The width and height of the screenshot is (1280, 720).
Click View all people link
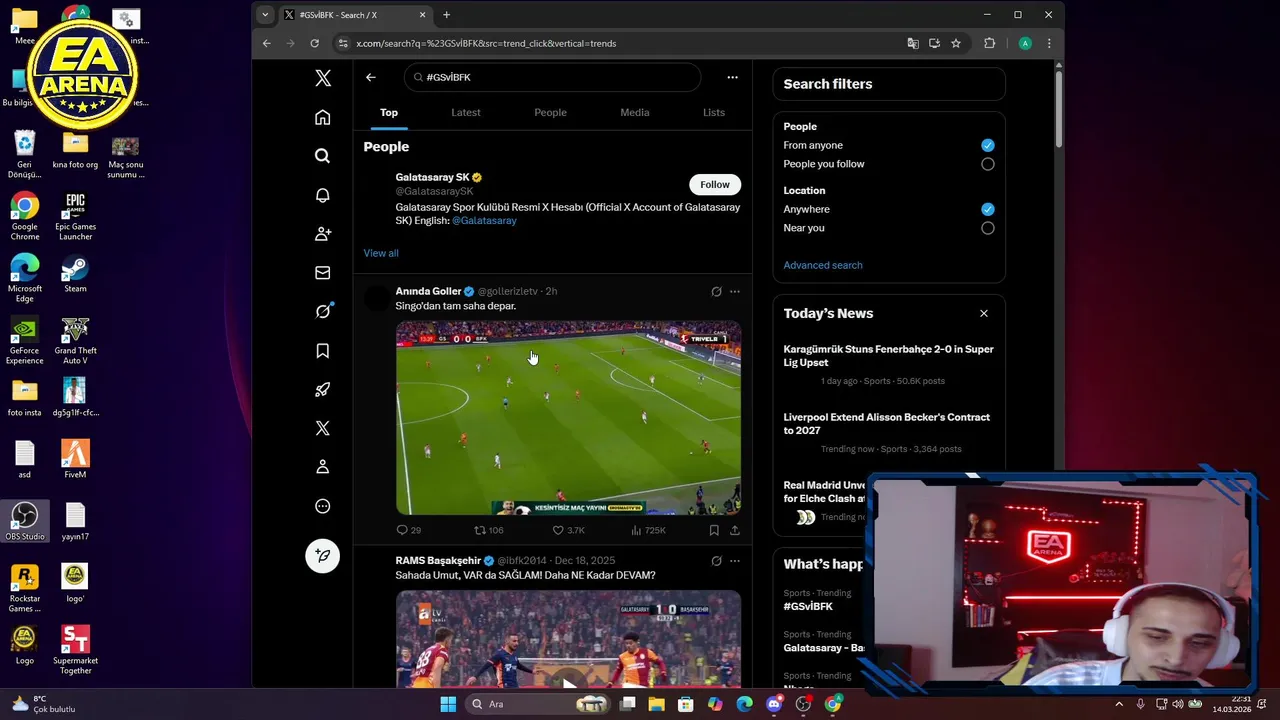coord(380,253)
